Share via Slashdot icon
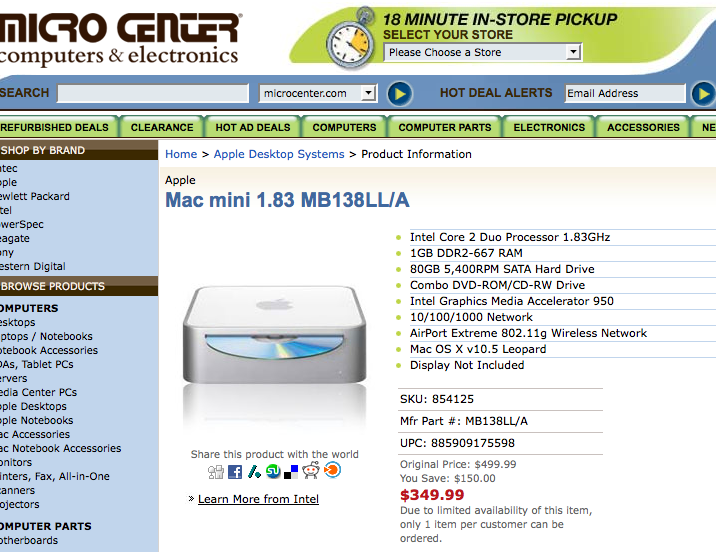The image size is (716, 552). [x=254, y=471]
